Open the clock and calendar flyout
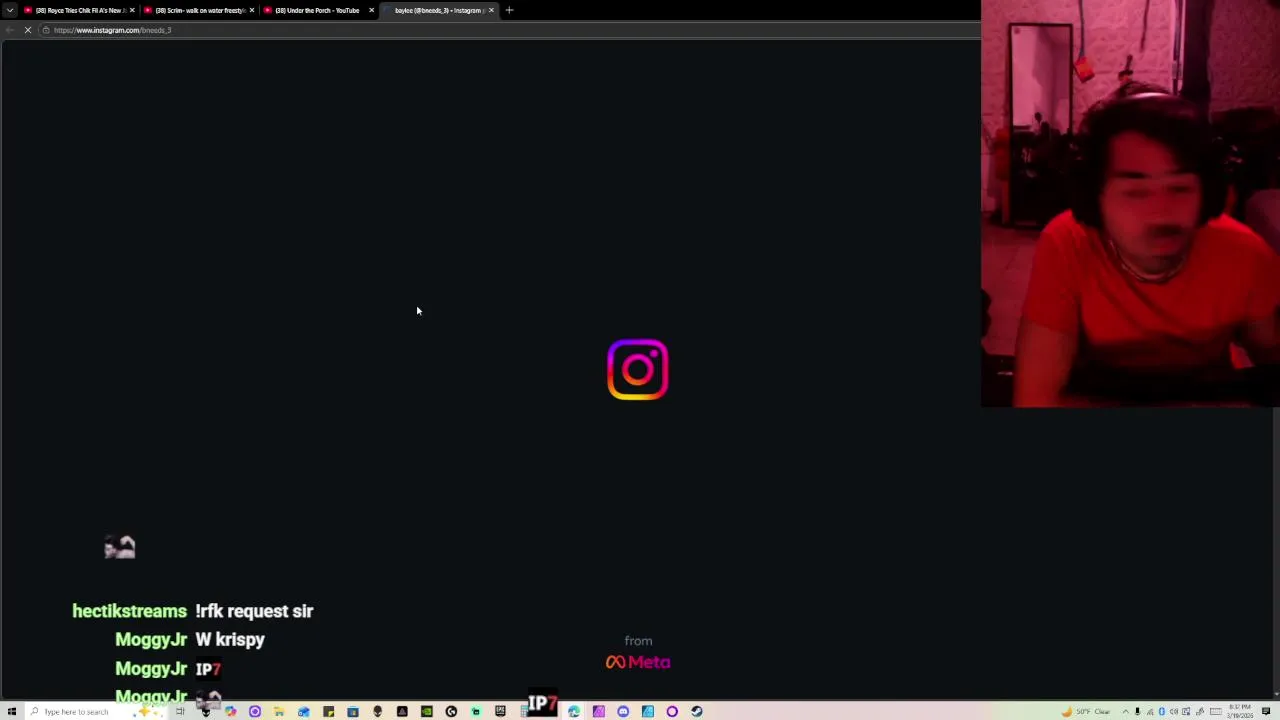 (x=1241, y=711)
